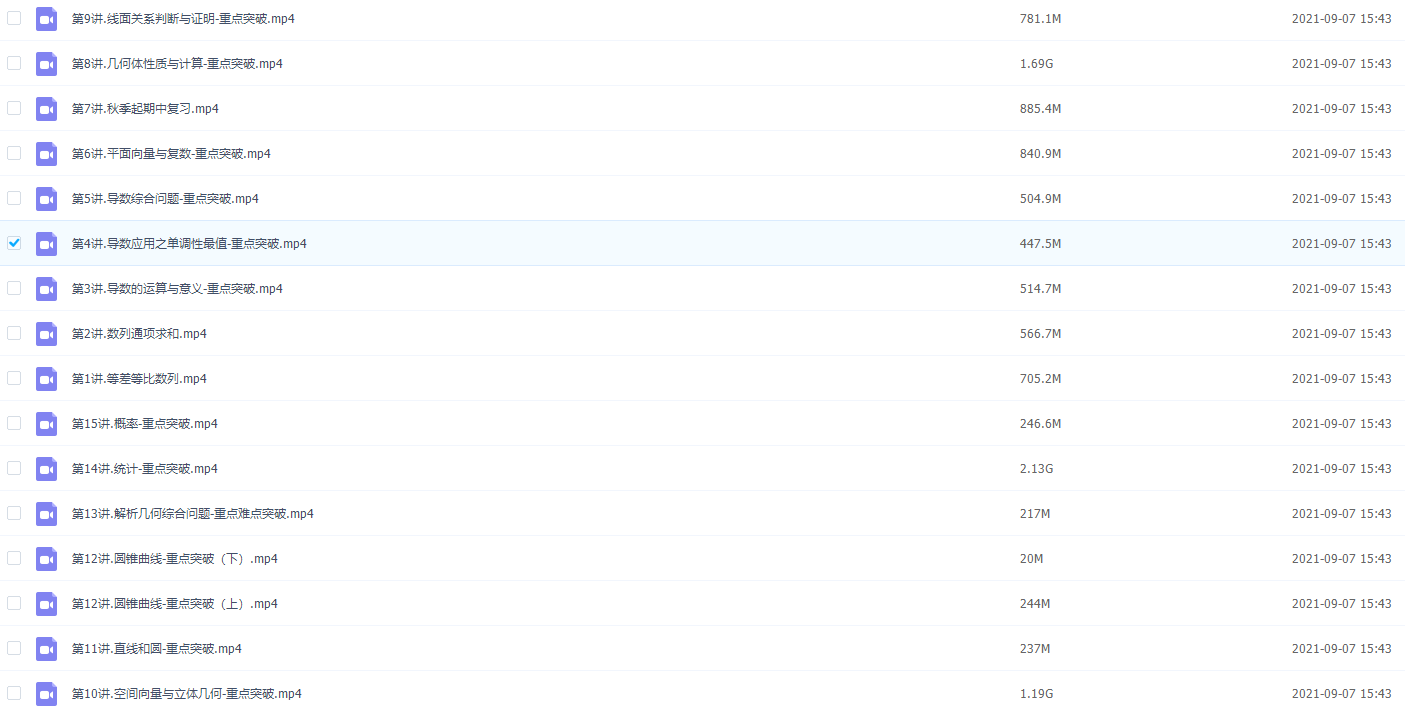
Task: Click video icon for 第10讲.空间向量与立体几何
Action: 46,694
